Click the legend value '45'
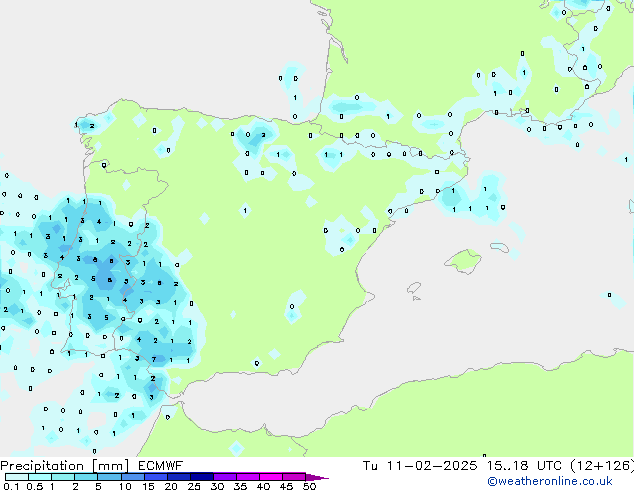Screen dimensions: 634x490 coord(286,486)
